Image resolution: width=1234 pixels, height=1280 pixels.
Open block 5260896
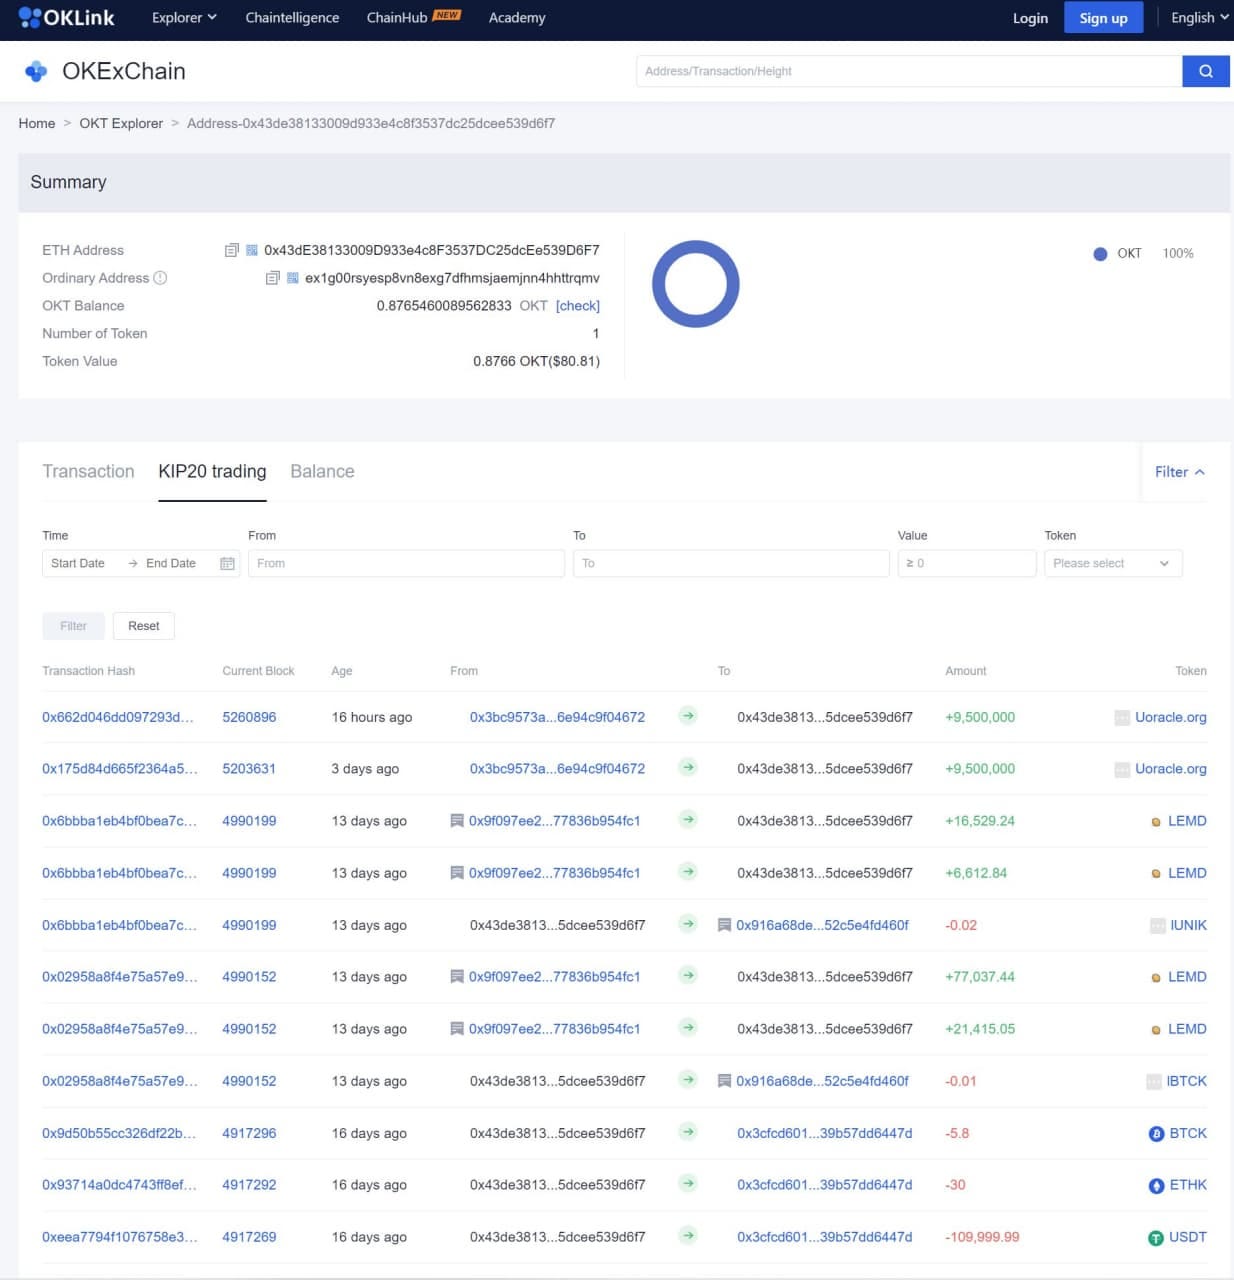tap(249, 717)
